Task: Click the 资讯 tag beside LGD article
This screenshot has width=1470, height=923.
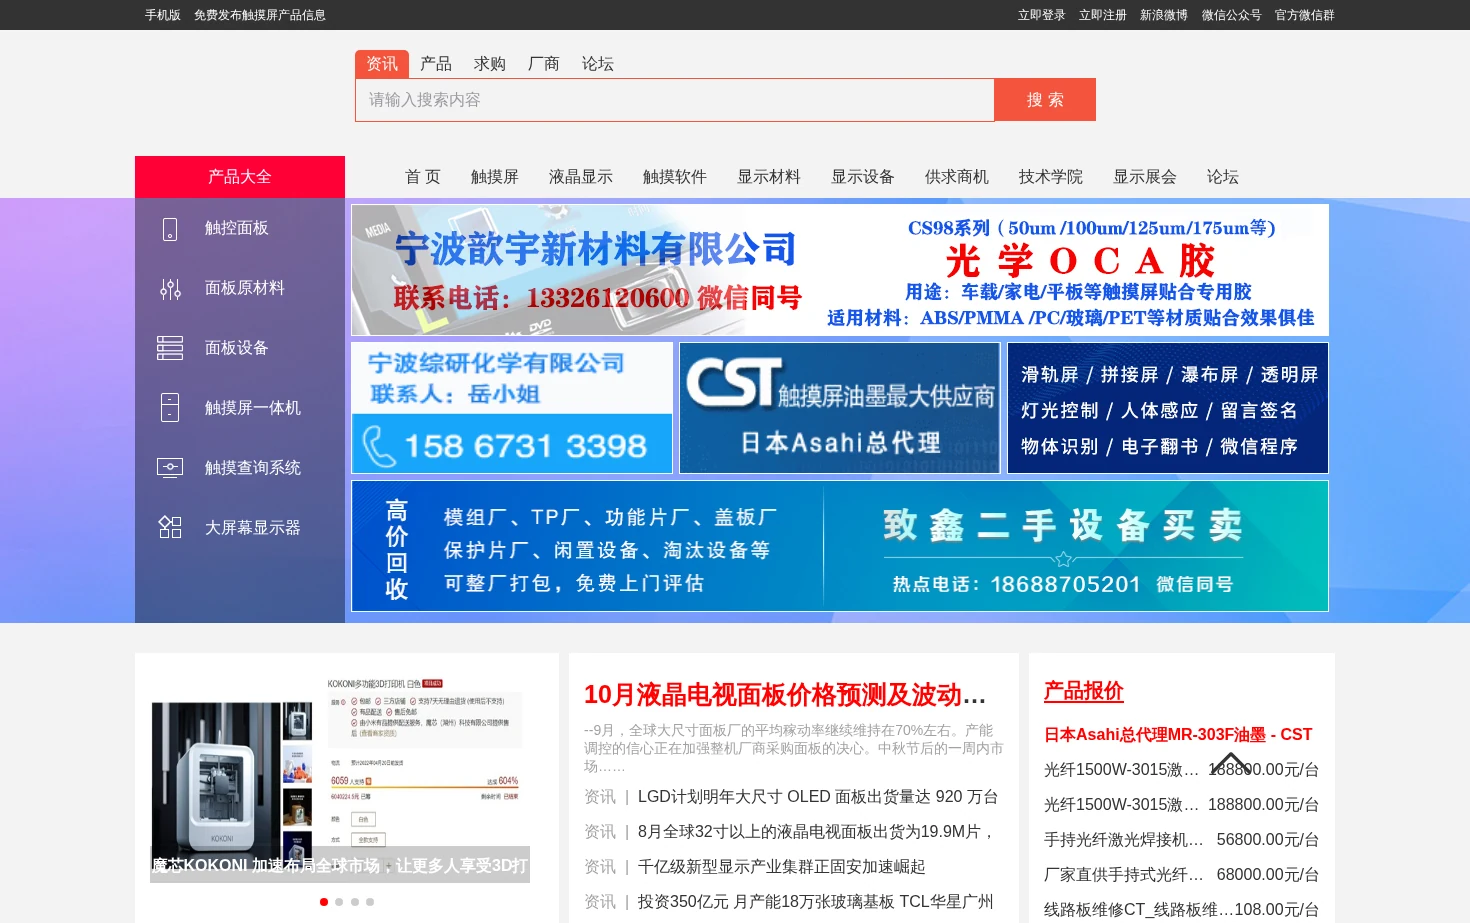Action: click(x=600, y=797)
